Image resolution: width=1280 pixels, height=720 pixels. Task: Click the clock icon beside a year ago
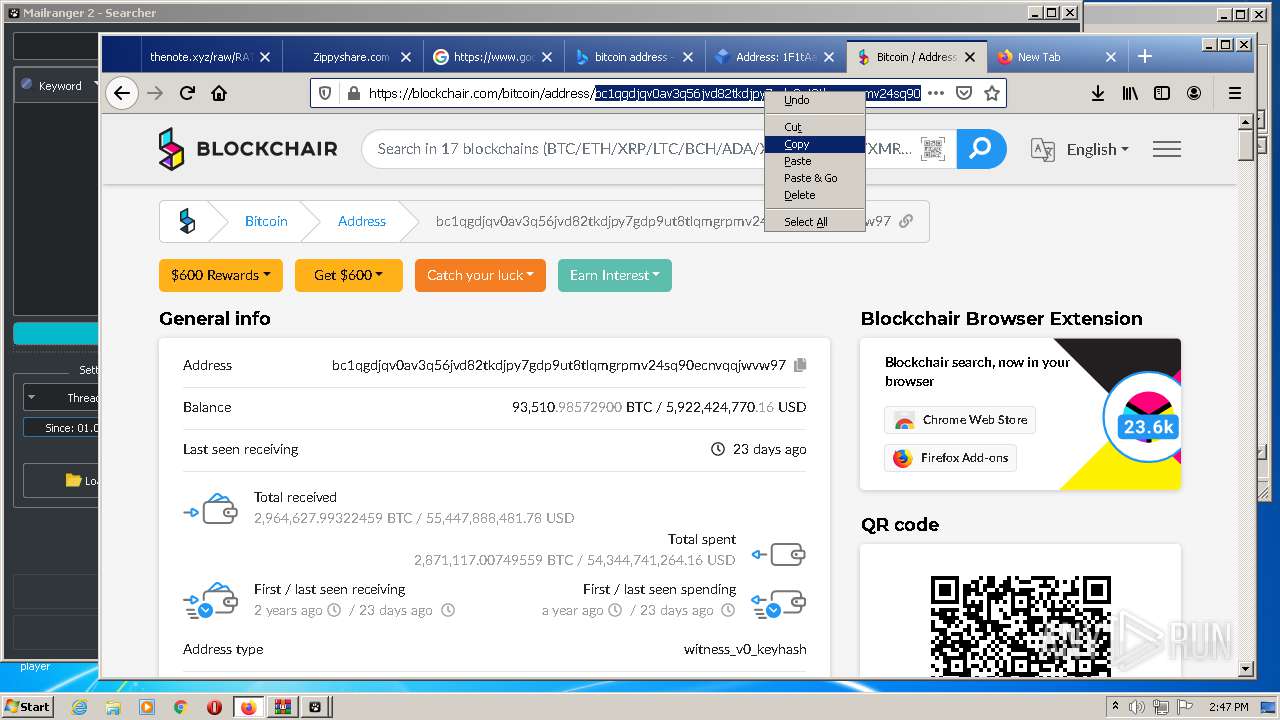pyautogui.click(x=614, y=610)
